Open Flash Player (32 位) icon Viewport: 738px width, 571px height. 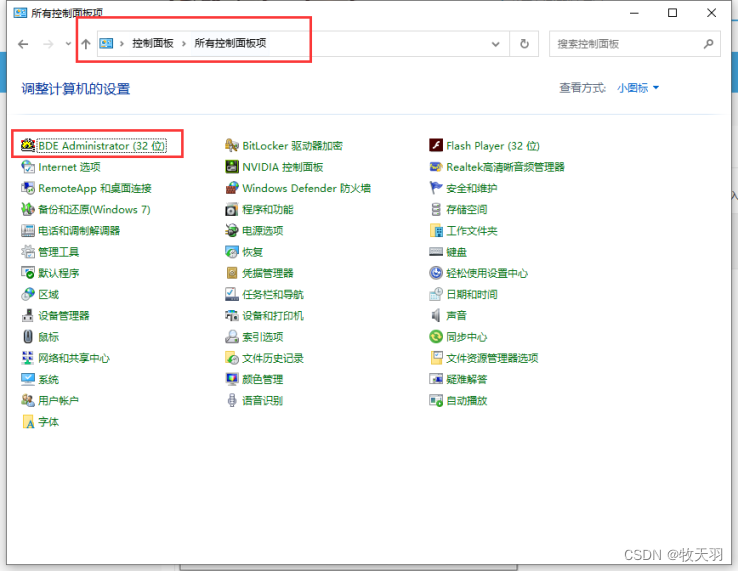click(436, 145)
